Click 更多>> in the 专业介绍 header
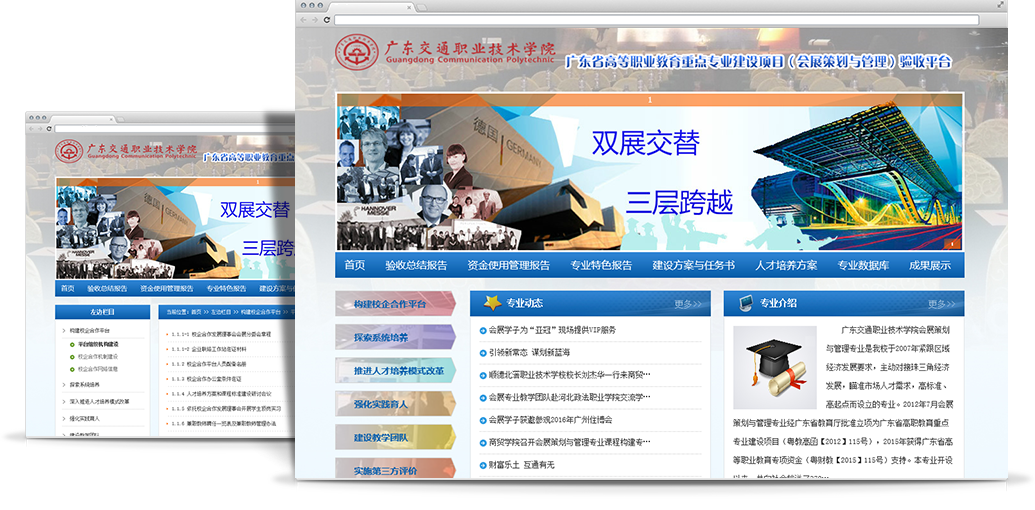The height and width of the screenshot is (510, 1035). [942, 304]
